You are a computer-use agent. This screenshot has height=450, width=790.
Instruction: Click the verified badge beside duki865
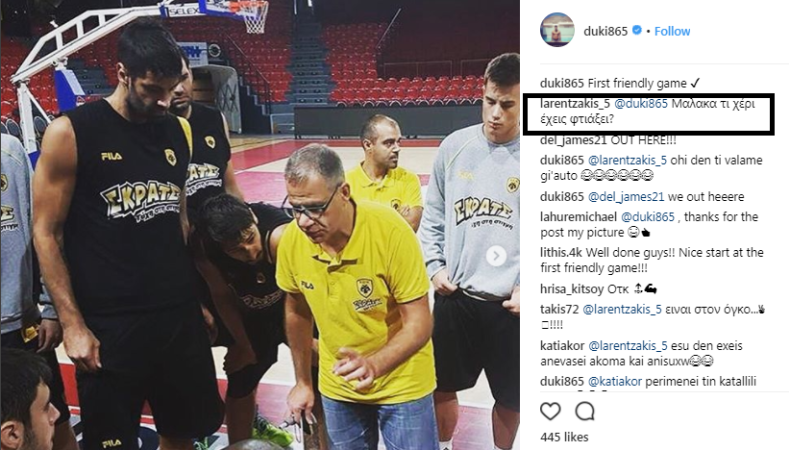[x=637, y=30]
